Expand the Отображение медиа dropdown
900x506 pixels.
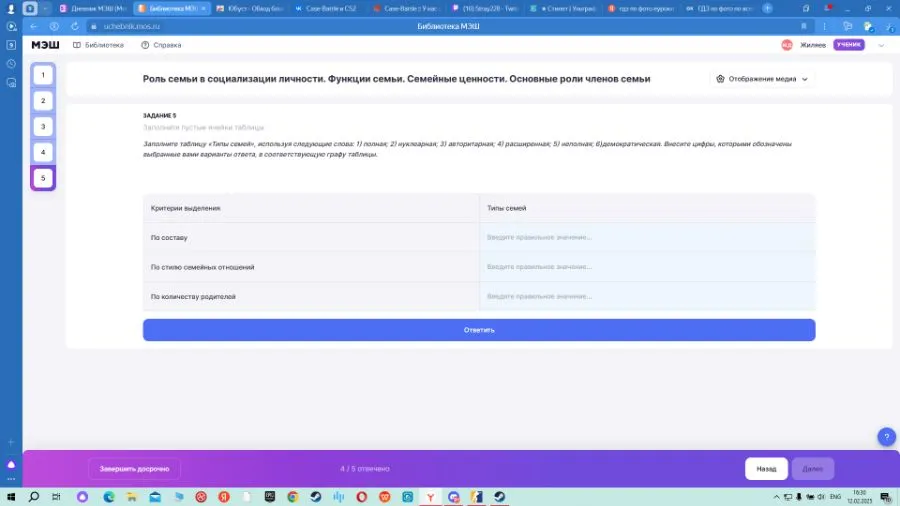tap(762, 79)
